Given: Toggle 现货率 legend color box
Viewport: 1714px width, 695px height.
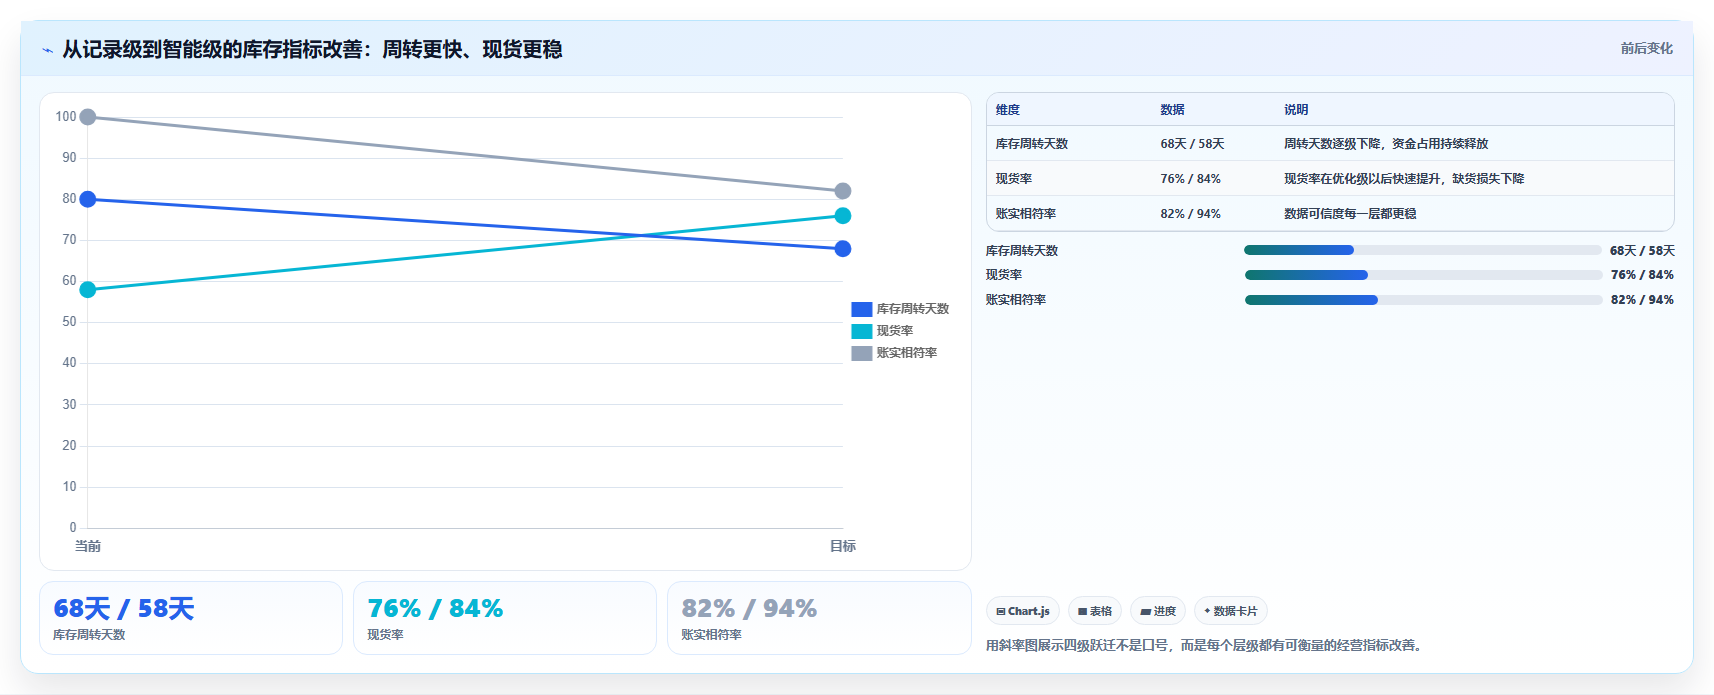Looking at the screenshot, I should [862, 331].
